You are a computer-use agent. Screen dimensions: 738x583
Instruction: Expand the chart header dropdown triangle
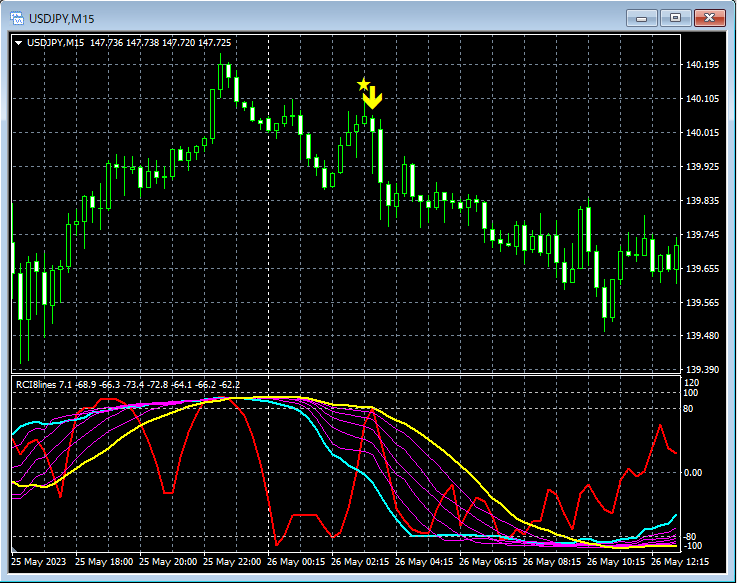(19, 43)
